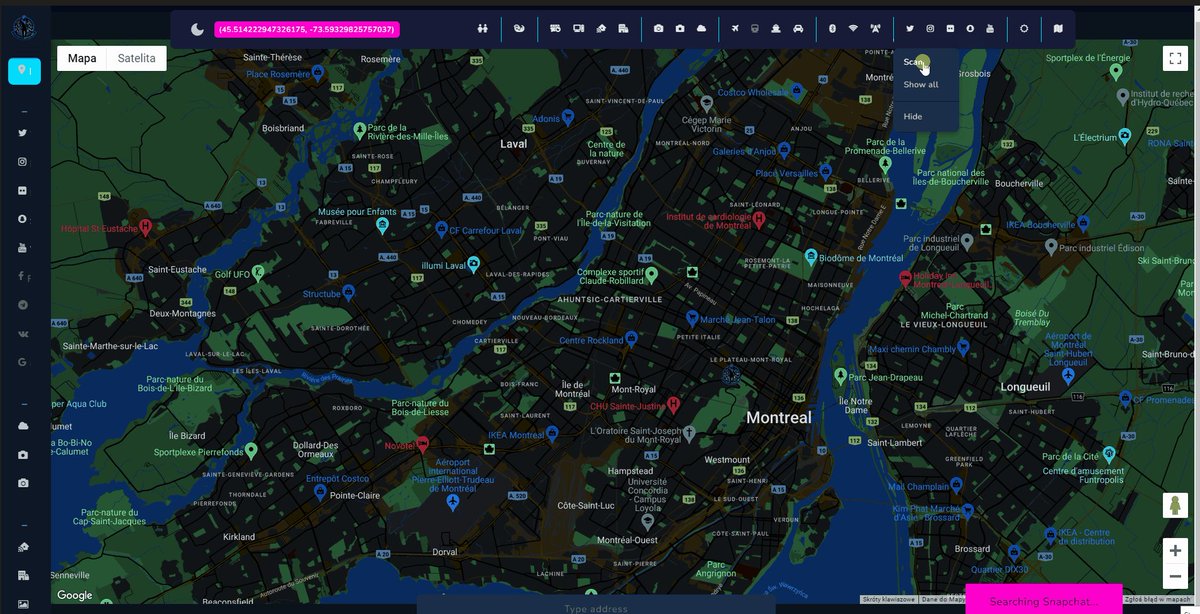Open the Google logo link on map

[x=75, y=596]
